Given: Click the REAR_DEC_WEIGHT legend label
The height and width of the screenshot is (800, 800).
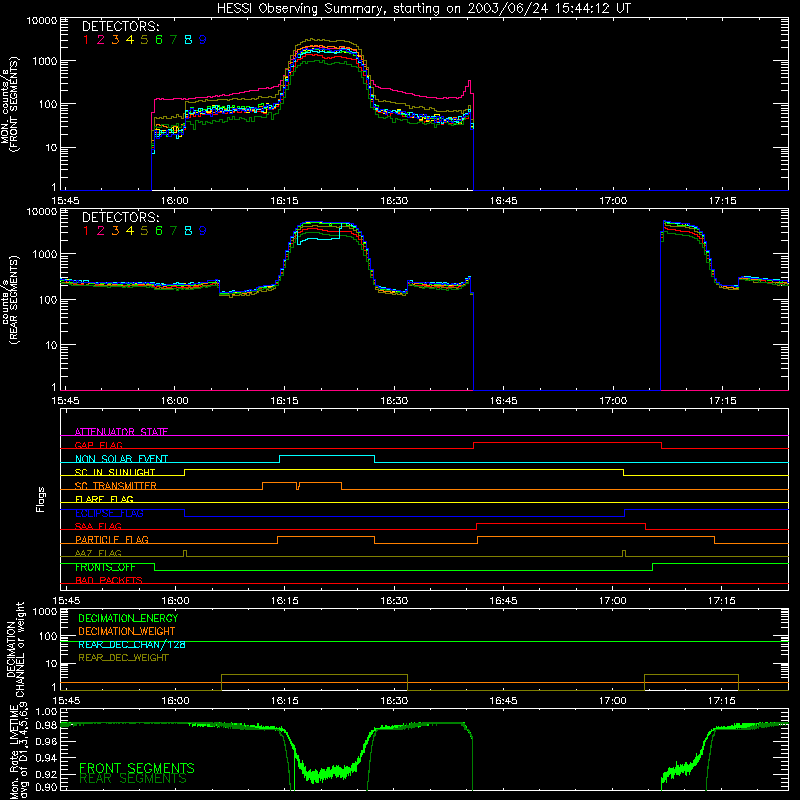Looking at the screenshot, I should coord(123,658).
